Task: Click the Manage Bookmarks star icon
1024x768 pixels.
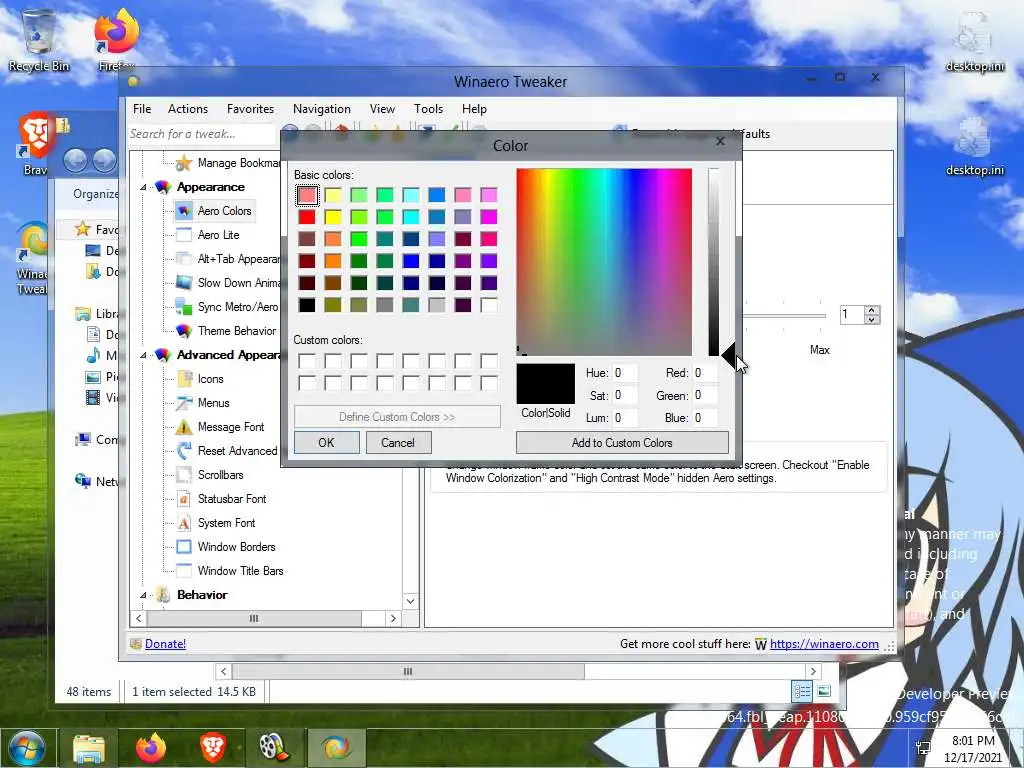Action: (x=184, y=163)
